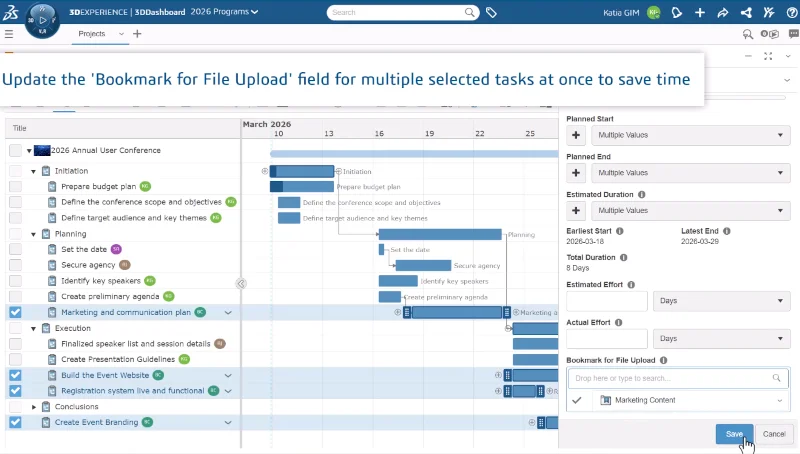Click the comment icon at far right
Screen dimensions: 800x454
(793, 34)
